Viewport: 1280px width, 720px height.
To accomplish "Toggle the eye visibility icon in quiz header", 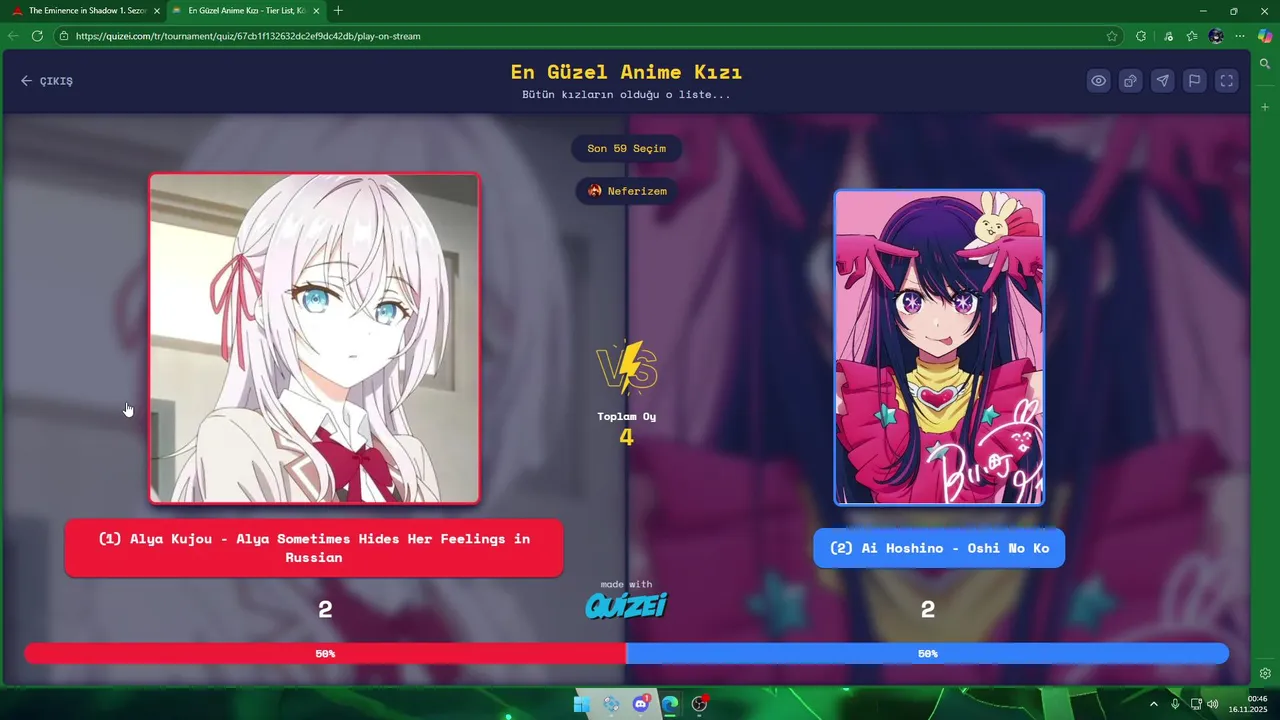I will click(x=1098, y=81).
